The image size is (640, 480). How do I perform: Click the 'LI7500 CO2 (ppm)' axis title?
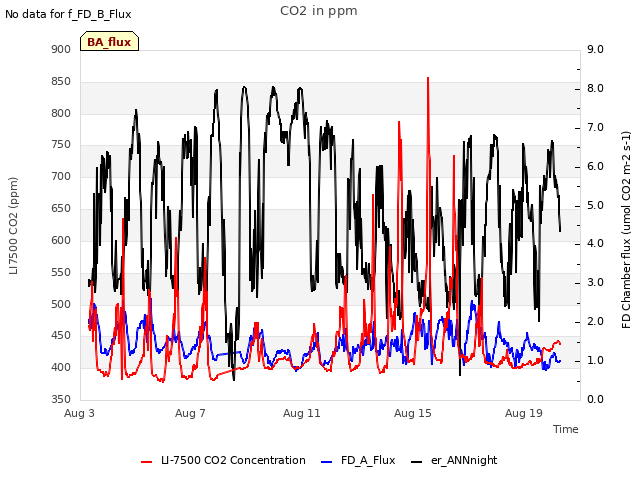(13, 226)
